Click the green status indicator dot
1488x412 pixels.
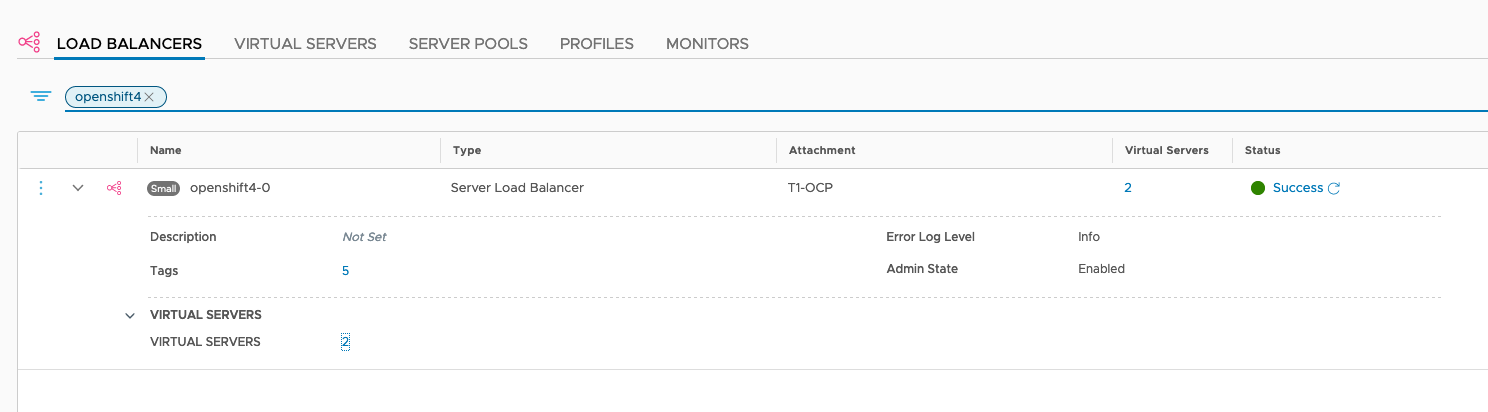tap(1258, 188)
